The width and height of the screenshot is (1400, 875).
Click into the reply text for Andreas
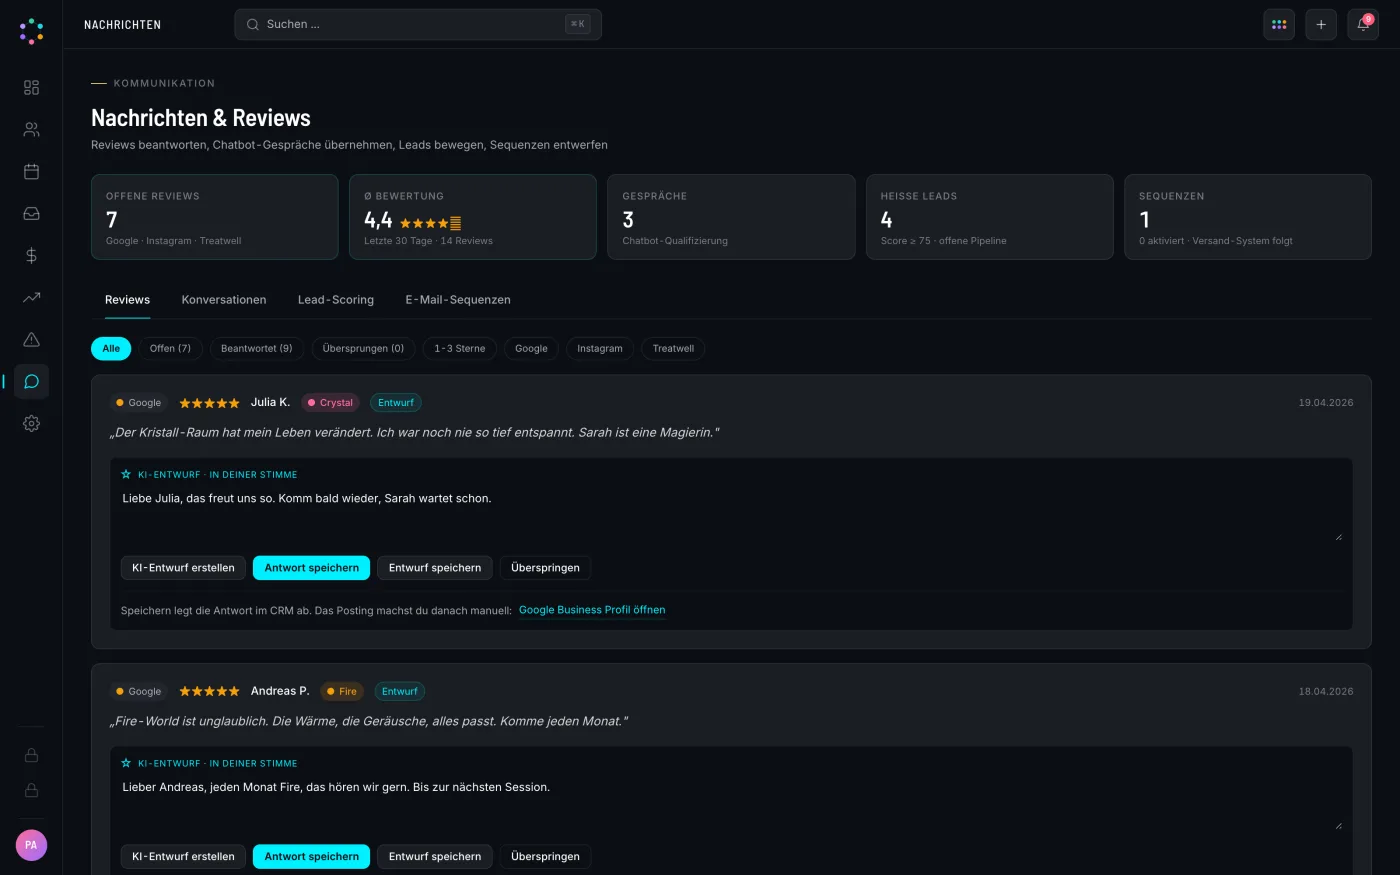731,803
